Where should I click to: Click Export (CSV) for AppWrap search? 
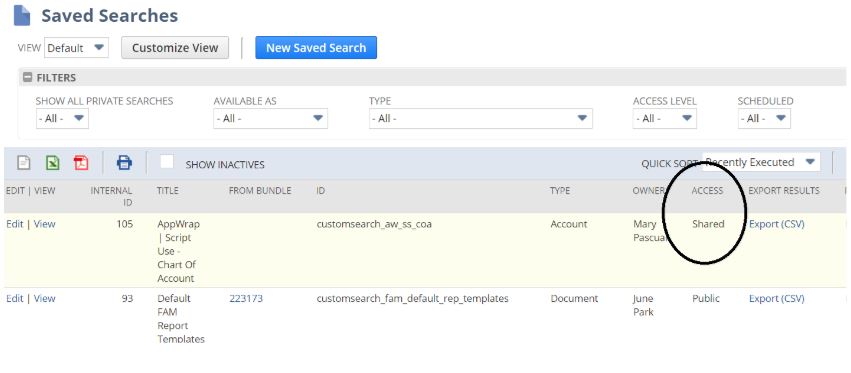point(777,224)
